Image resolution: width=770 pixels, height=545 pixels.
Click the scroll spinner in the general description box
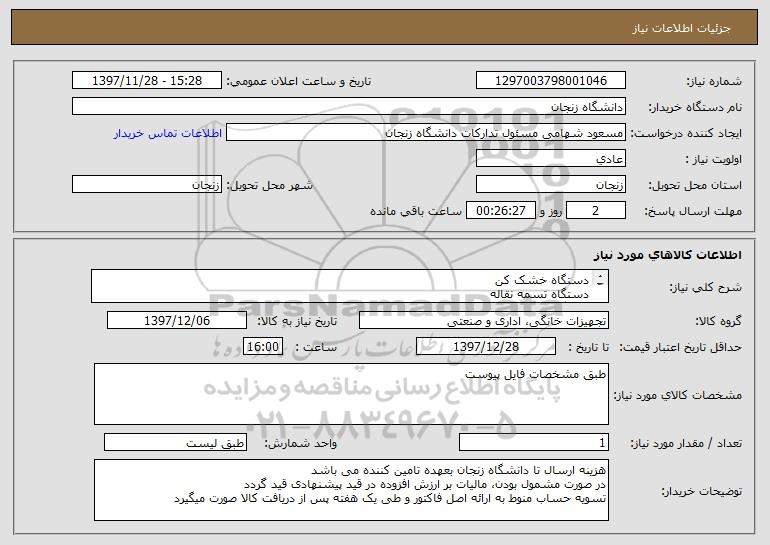click(600, 280)
